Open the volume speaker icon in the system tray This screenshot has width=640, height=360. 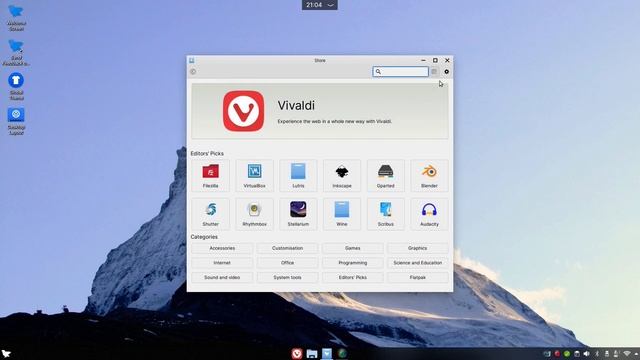click(x=587, y=353)
